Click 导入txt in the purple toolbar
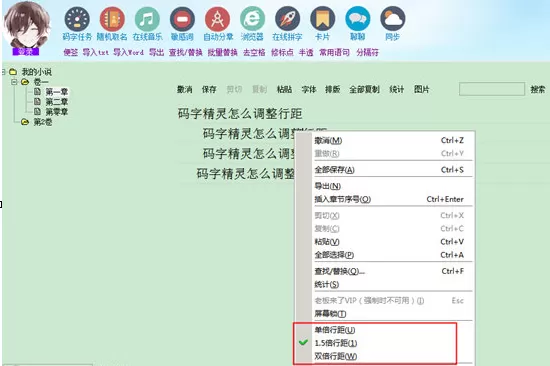Viewport: 550px width, 366px height. click(96, 52)
